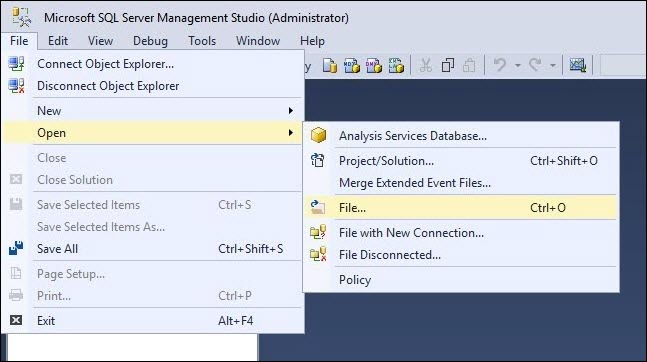Select Save Selected Items entry

tap(153, 205)
